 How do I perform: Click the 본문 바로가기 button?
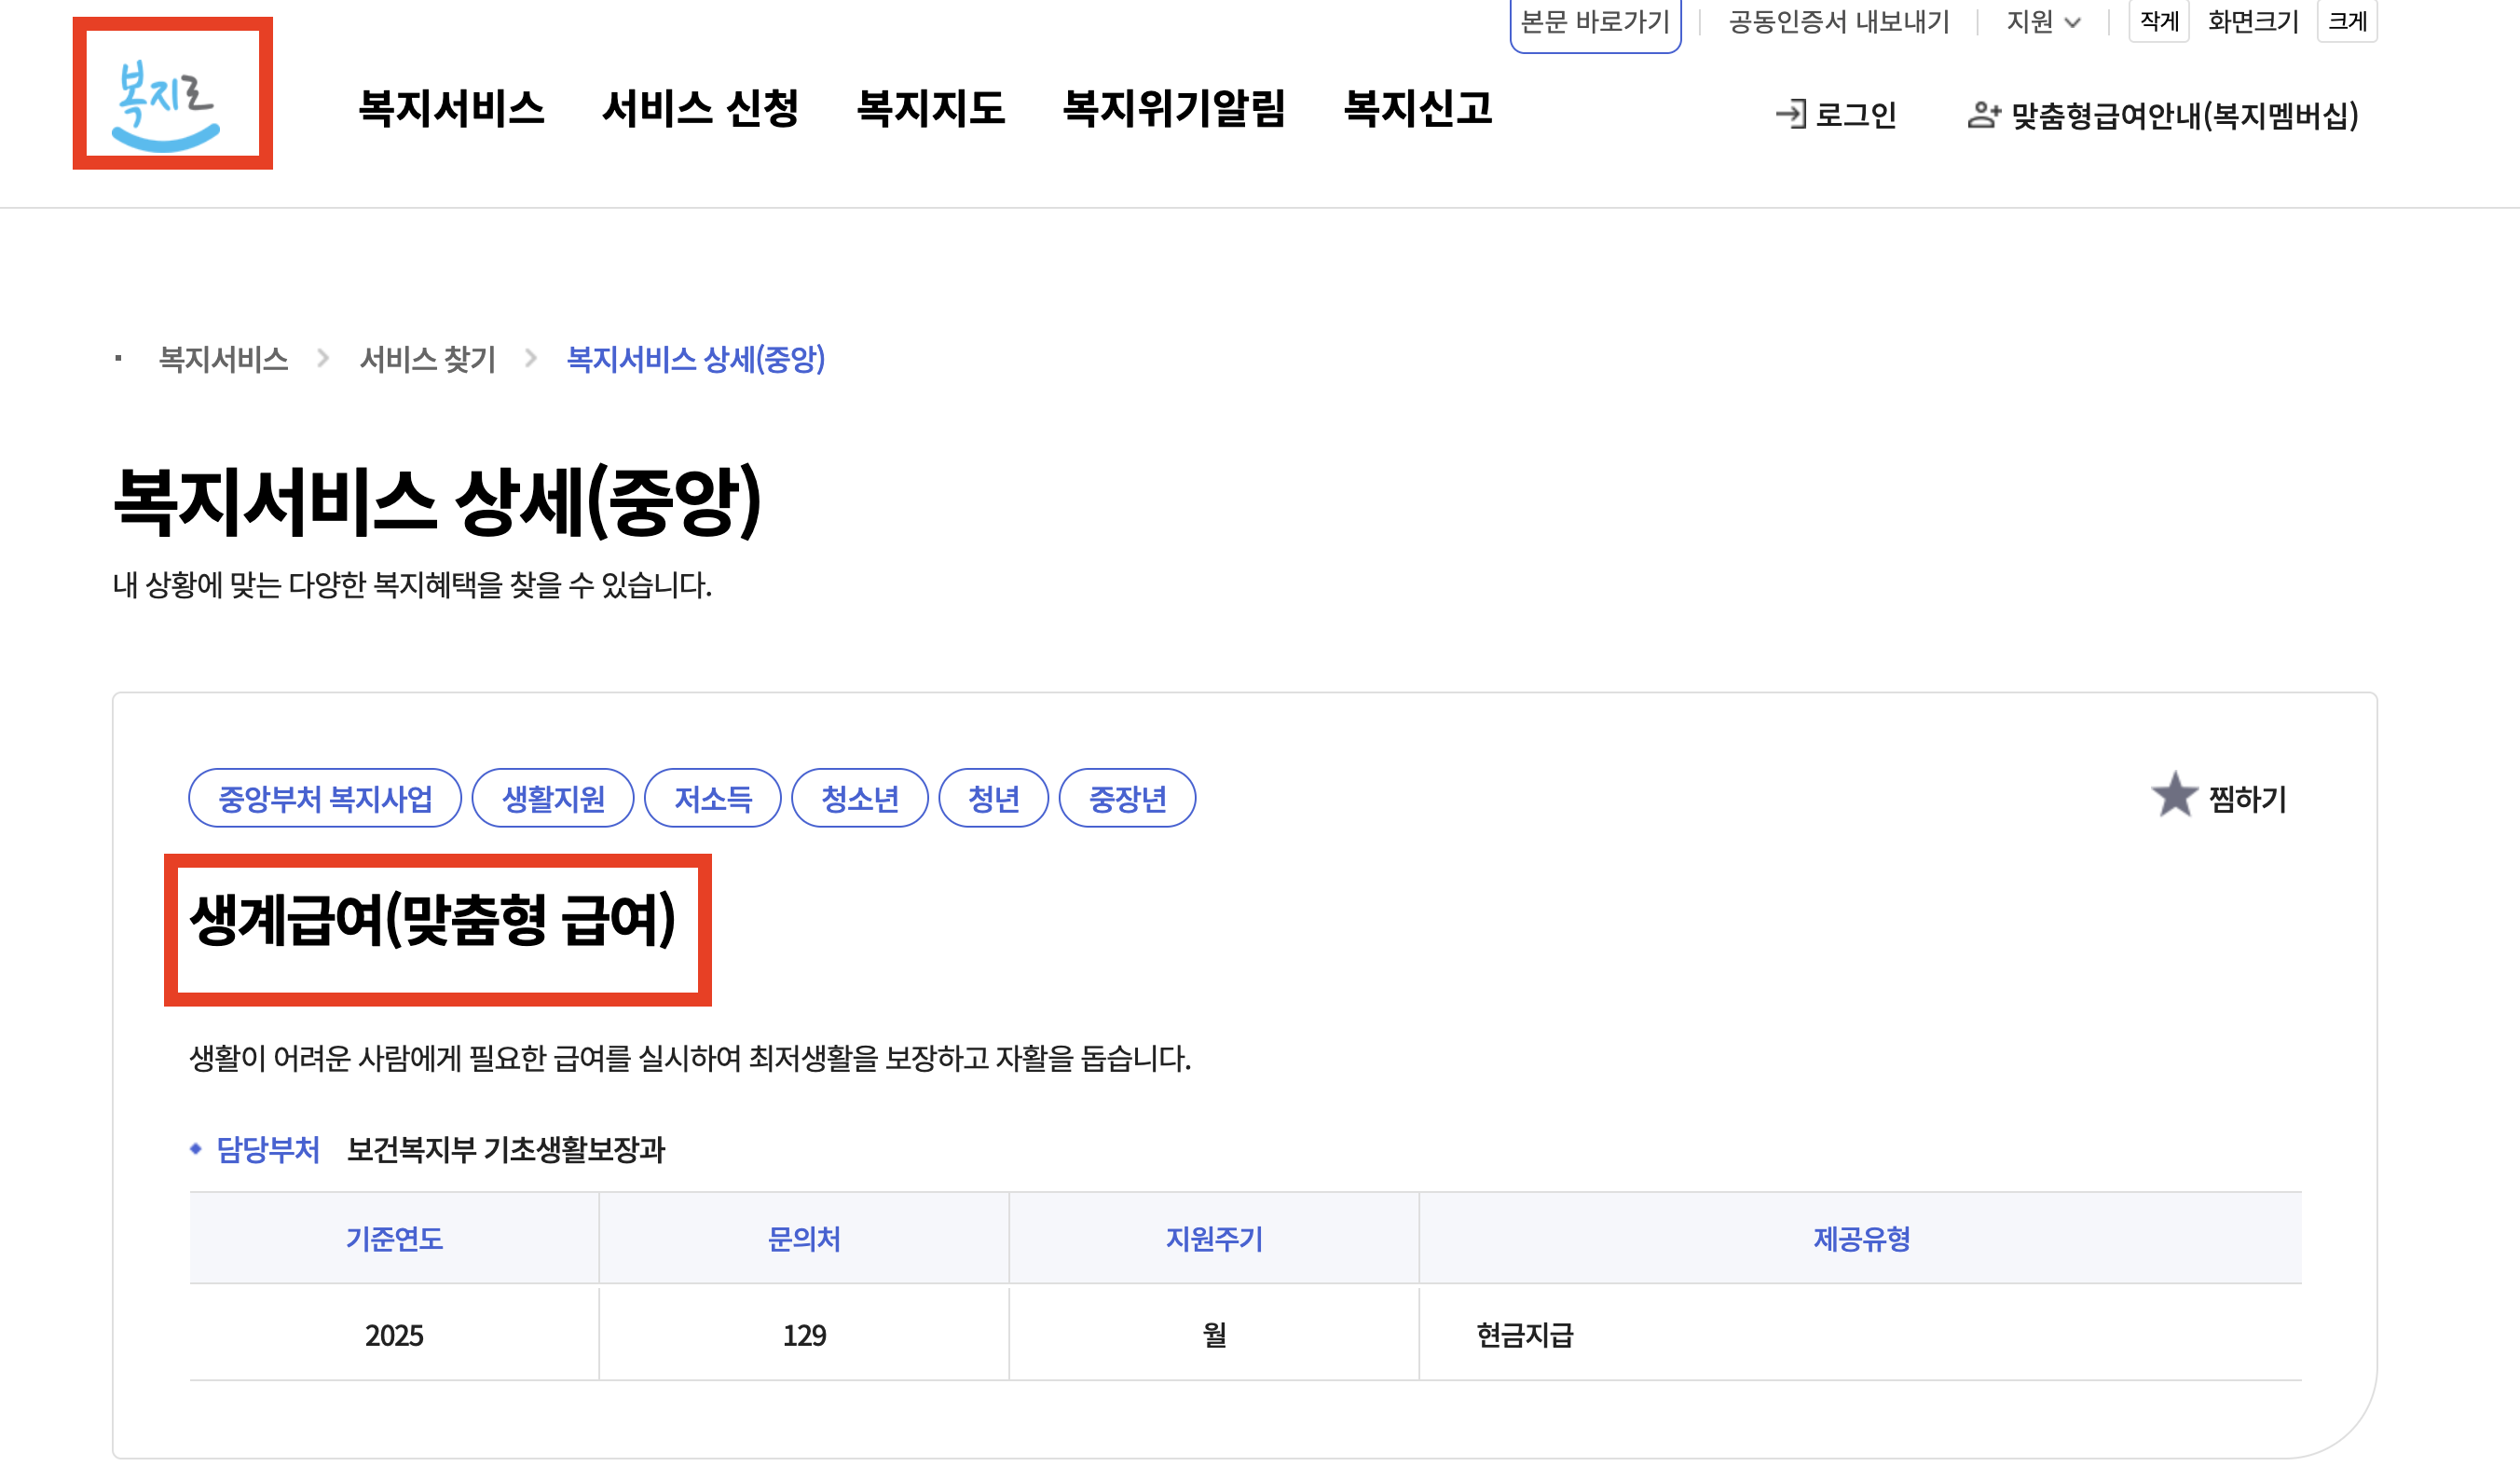point(1594,22)
